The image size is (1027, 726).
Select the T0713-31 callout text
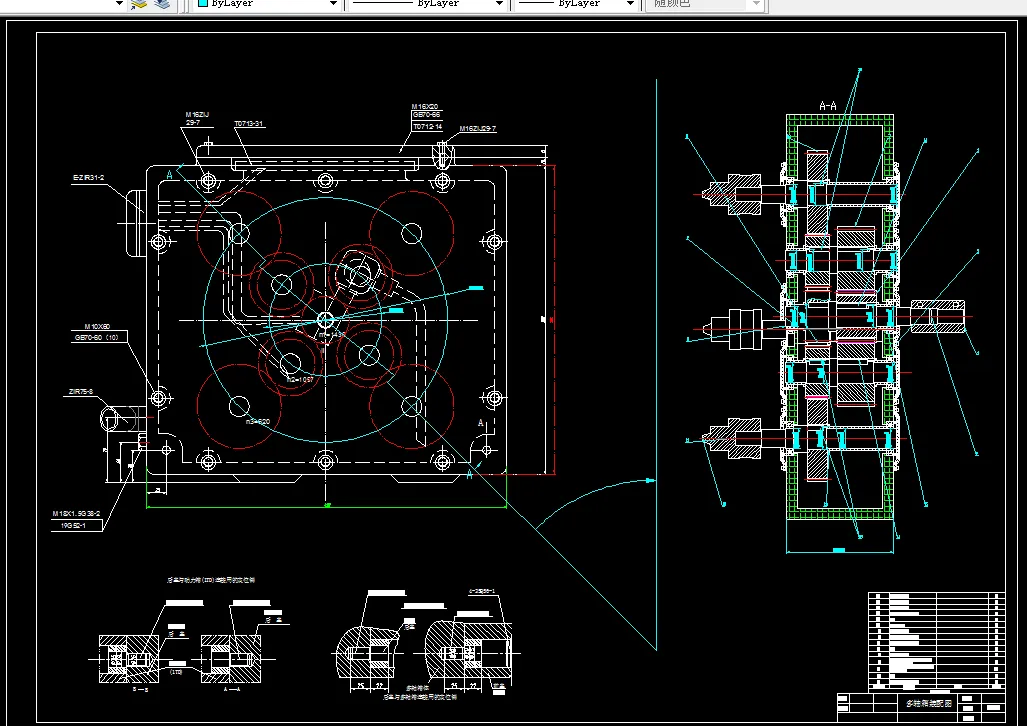point(249,123)
